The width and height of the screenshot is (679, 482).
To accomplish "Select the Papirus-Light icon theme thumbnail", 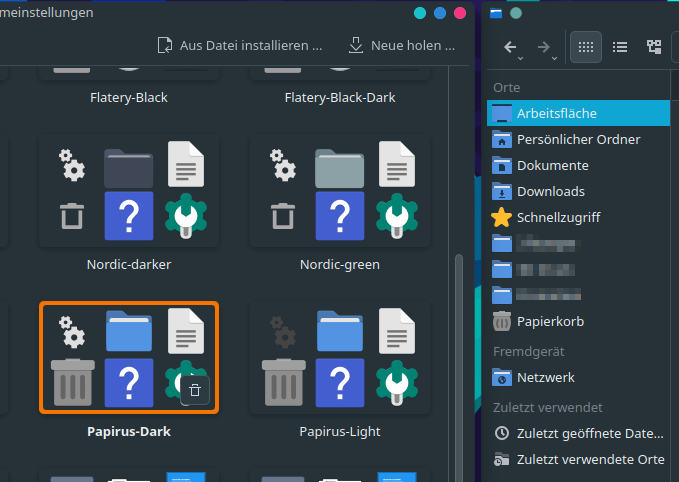I will [x=340, y=357].
